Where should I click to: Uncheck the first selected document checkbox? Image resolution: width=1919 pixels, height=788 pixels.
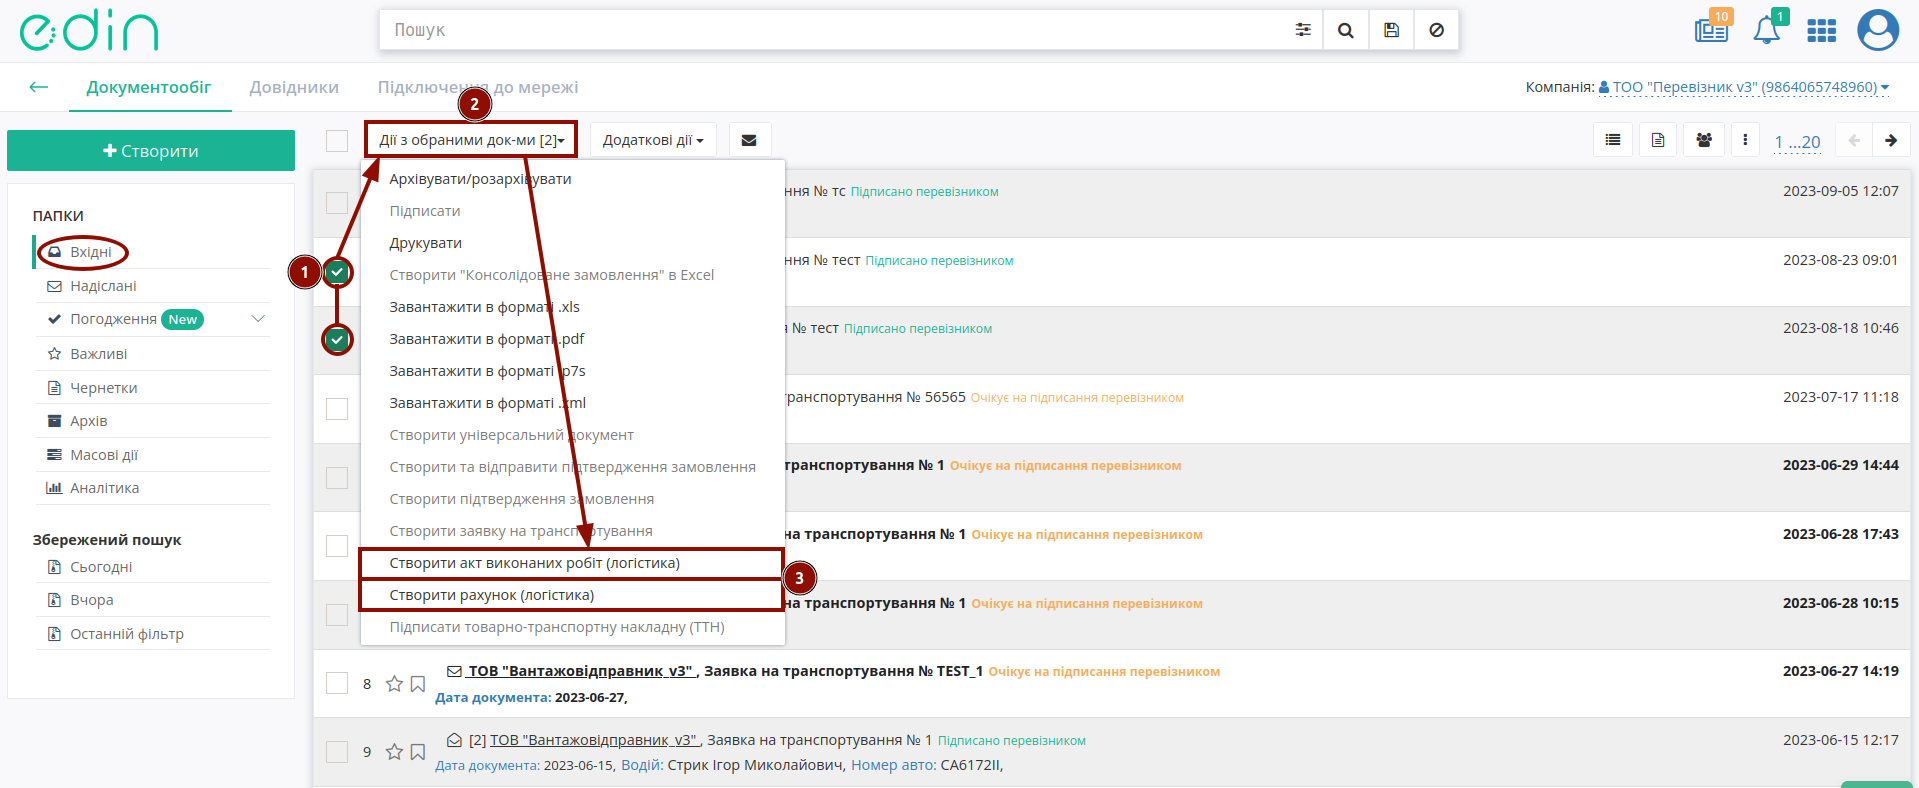pyautogui.click(x=338, y=271)
